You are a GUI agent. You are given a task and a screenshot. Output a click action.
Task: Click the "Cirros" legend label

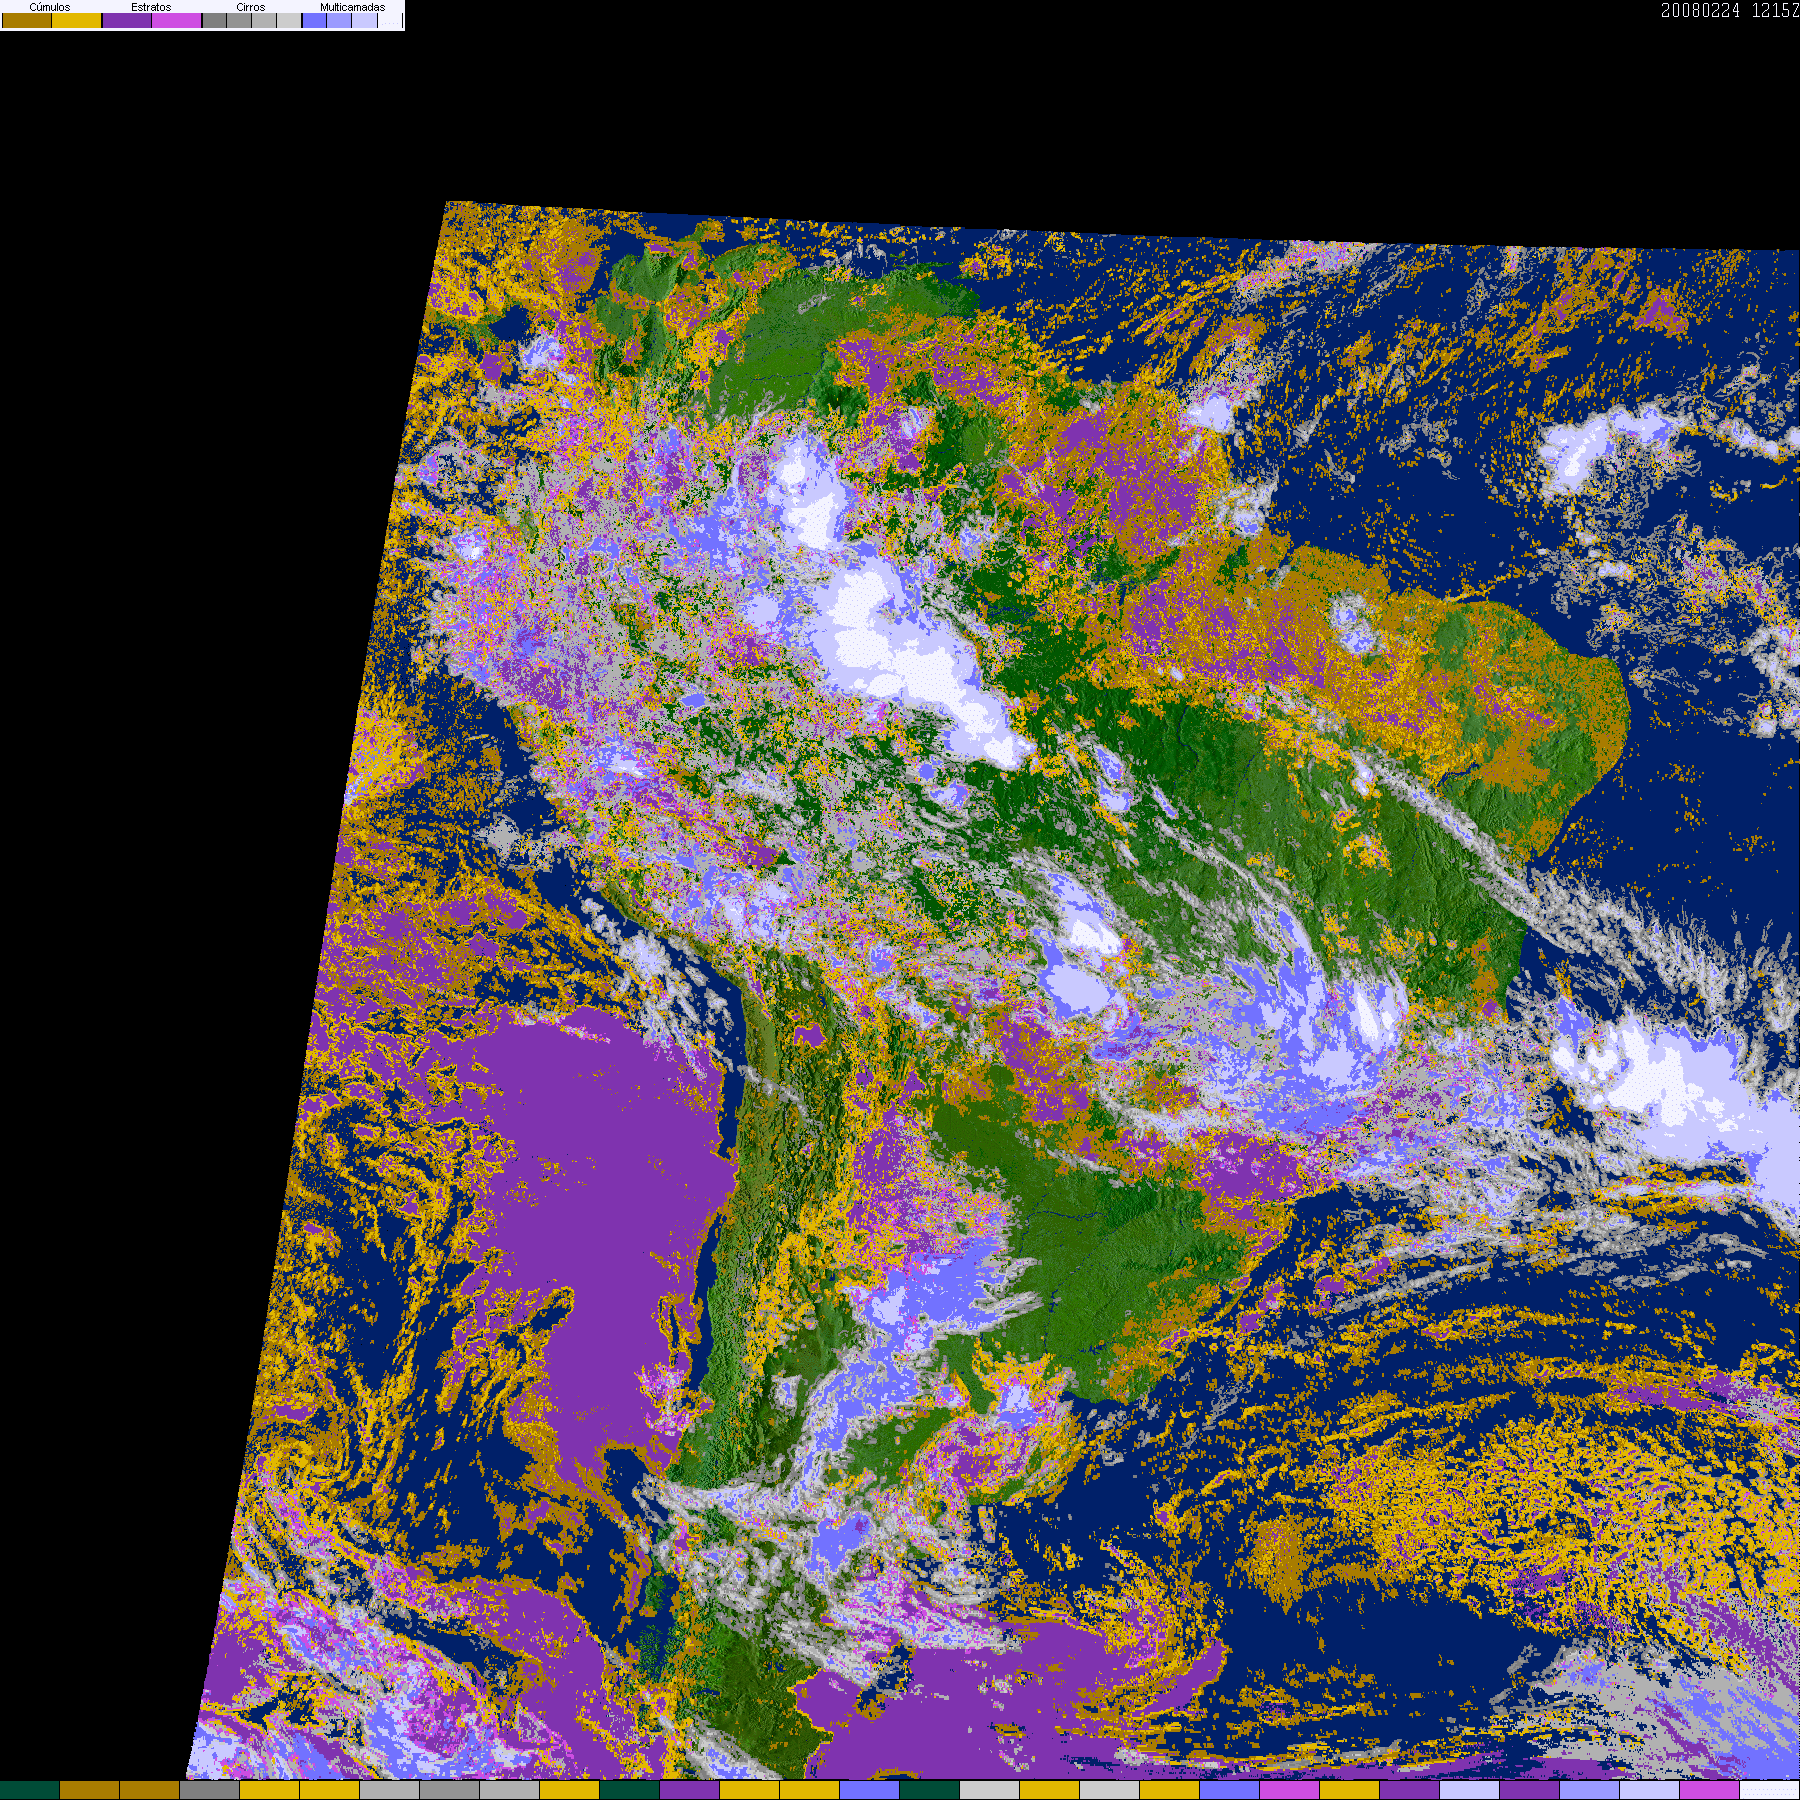coord(251,7)
